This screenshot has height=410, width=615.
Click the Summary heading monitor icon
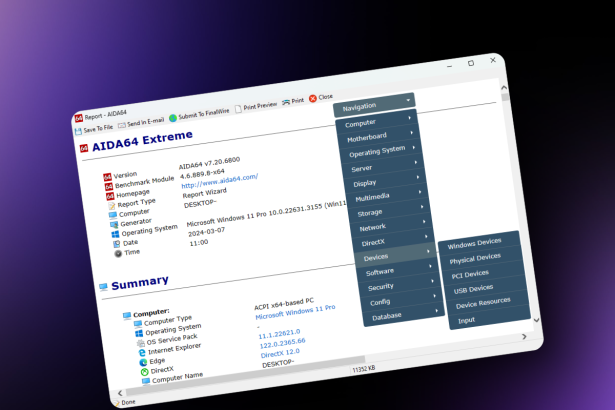tap(103, 287)
